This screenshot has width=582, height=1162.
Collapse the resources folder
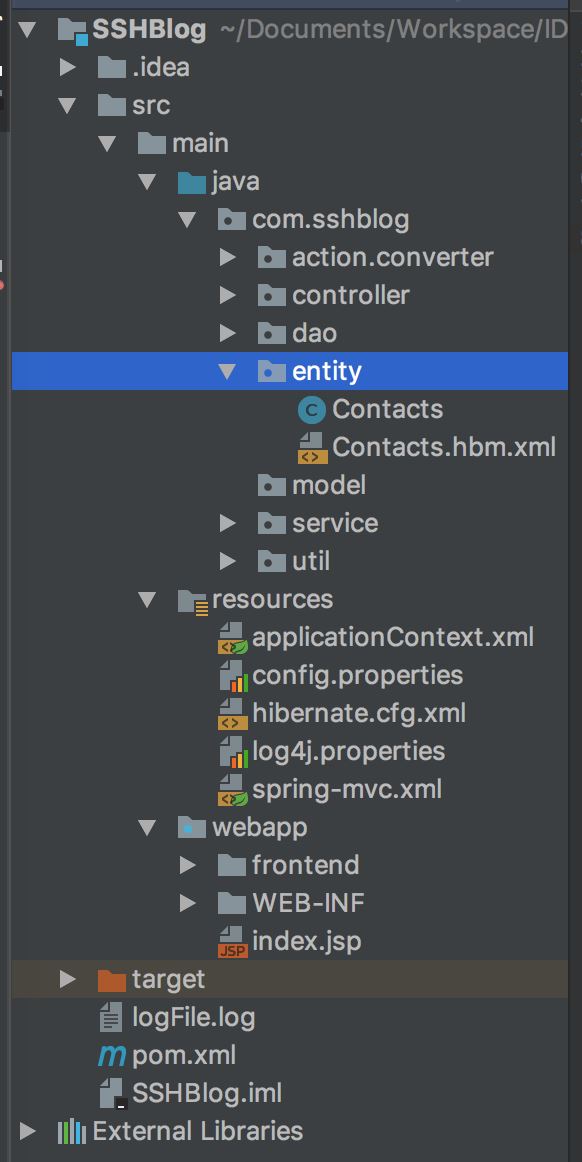pos(148,600)
